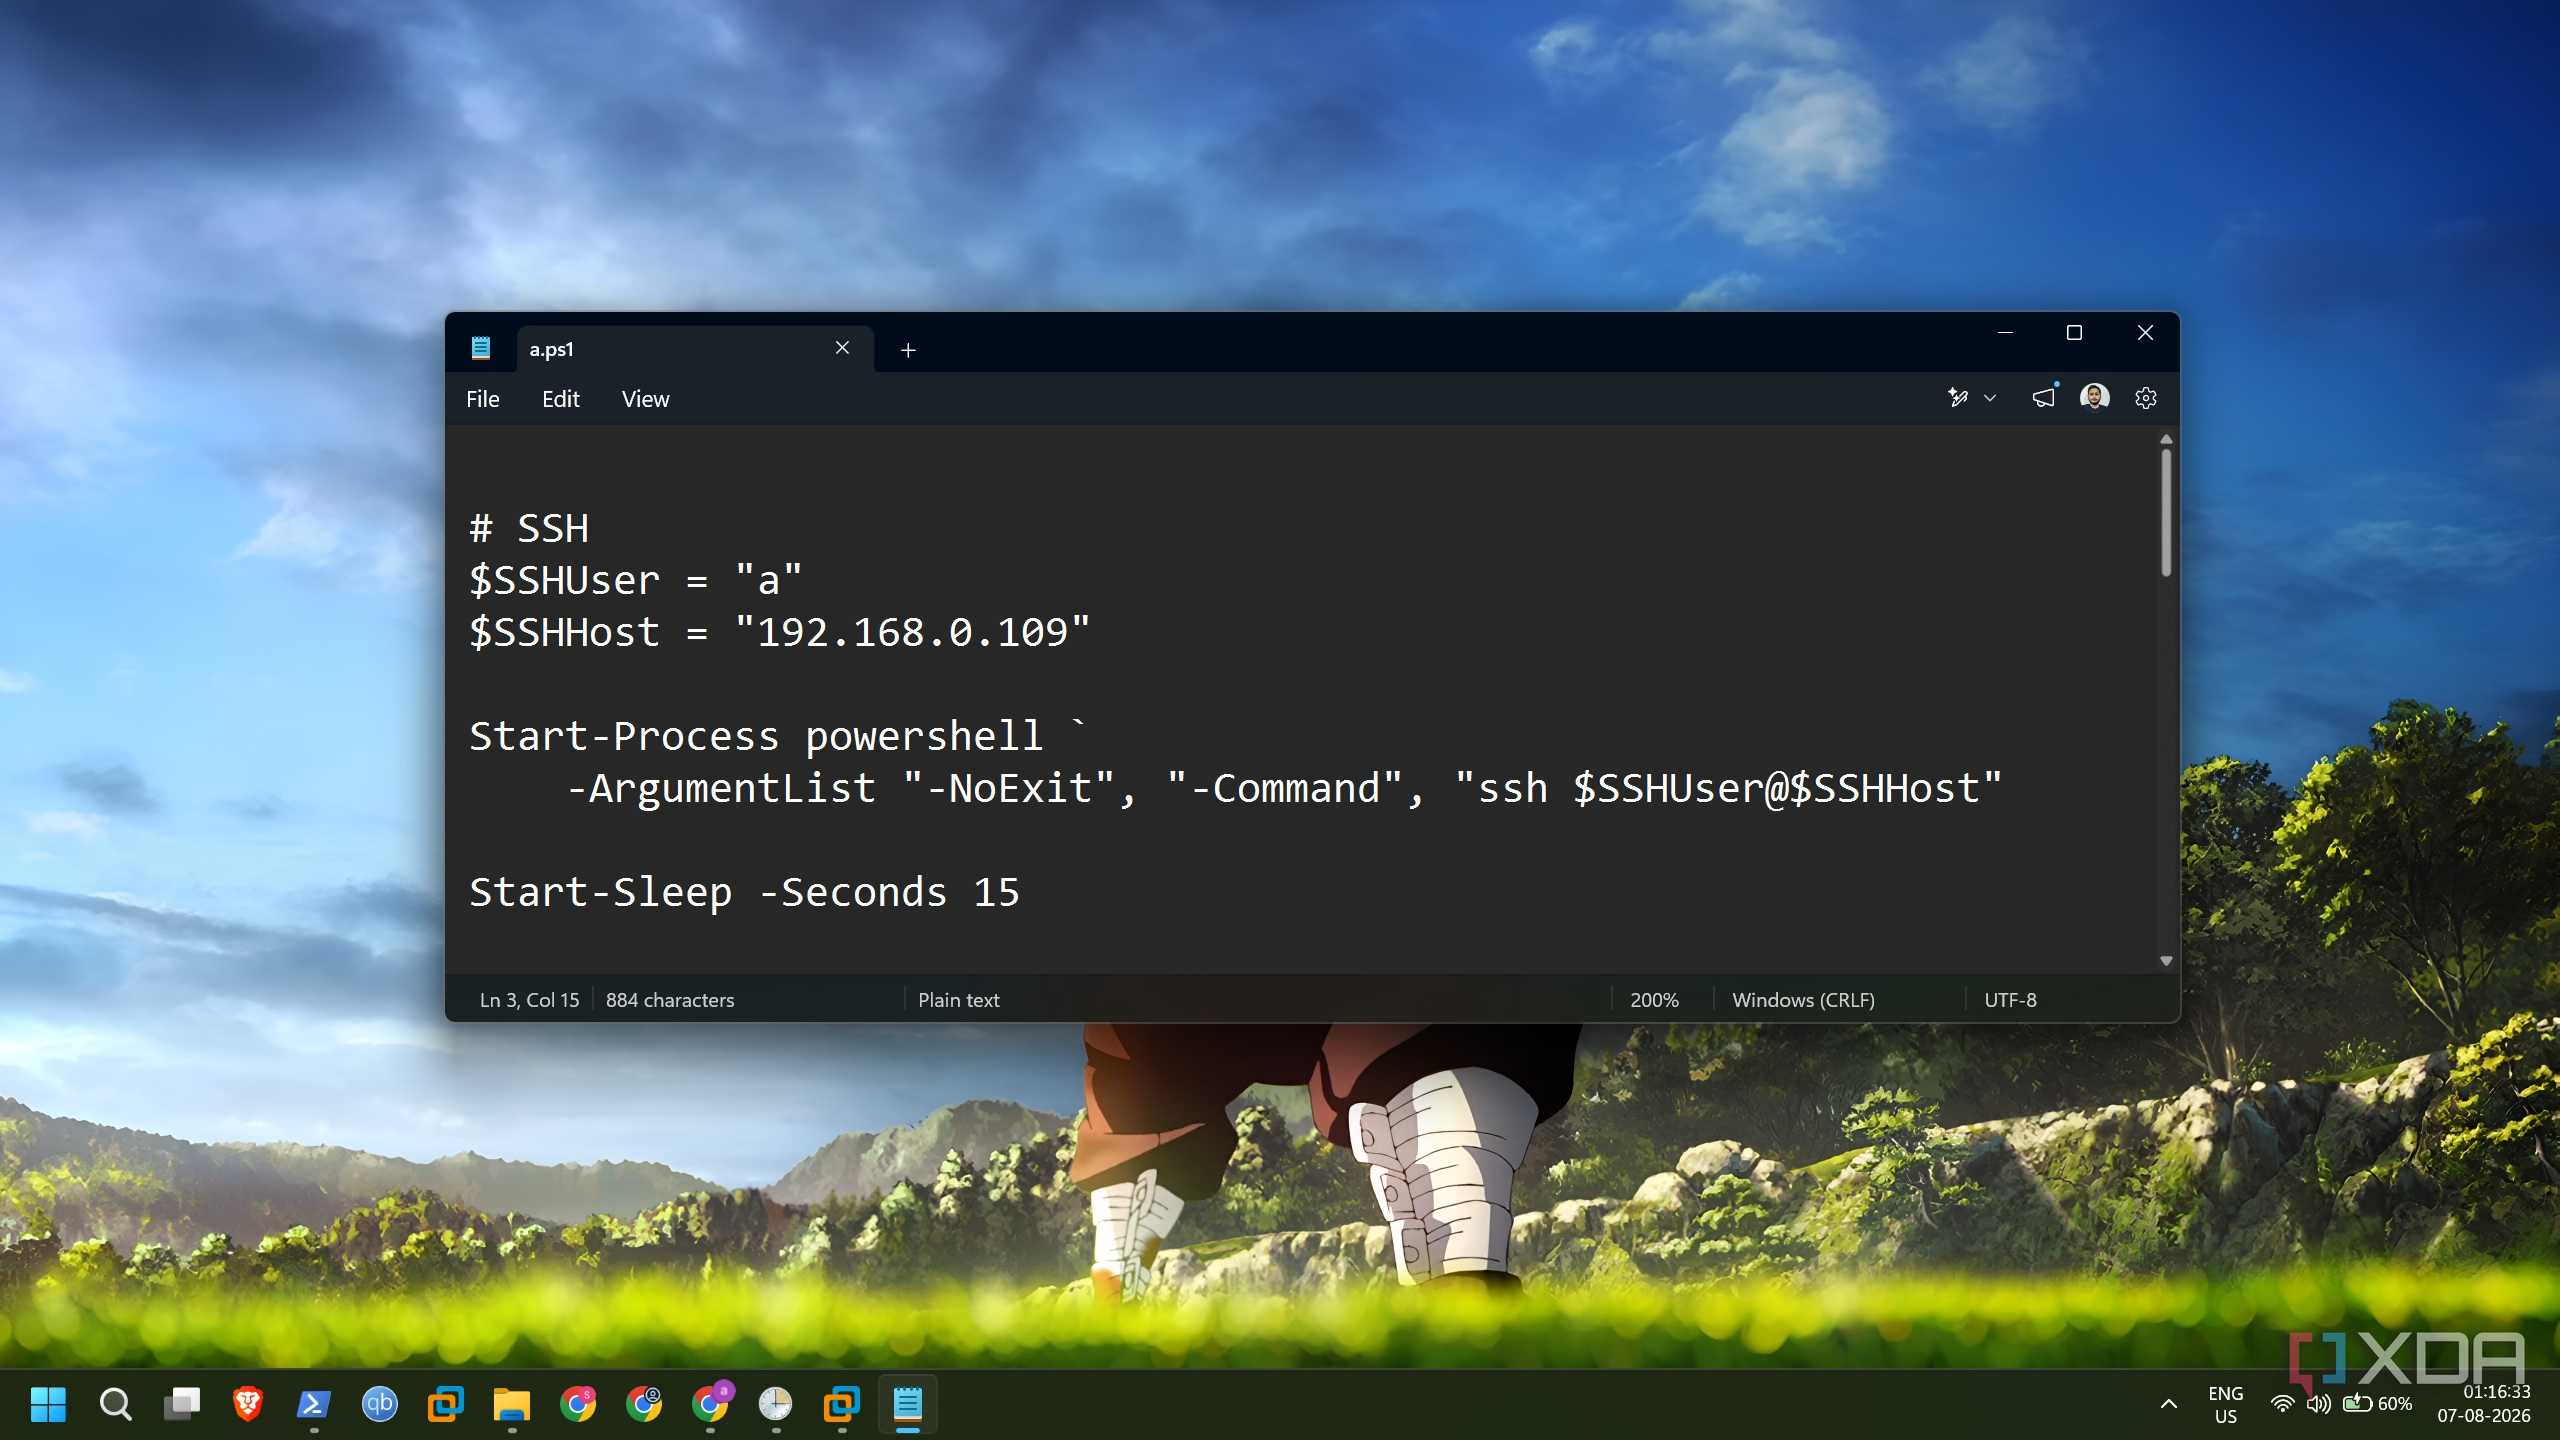Image resolution: width=2560 pixels, height=1440 pixels.
Task: Open the volume icon in system tray
Action: [x=2318, y=1404]
